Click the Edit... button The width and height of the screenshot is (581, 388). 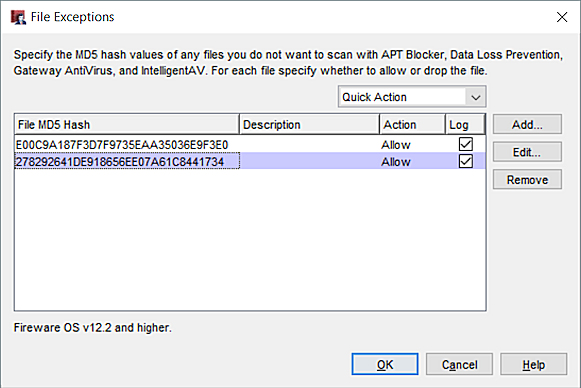pos(527,152)
